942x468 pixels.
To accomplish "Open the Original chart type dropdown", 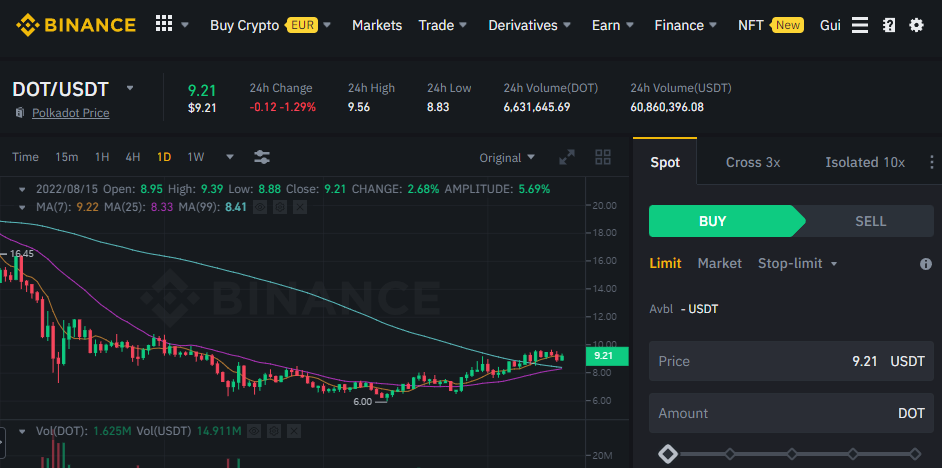I will click(x=507, y=158).
